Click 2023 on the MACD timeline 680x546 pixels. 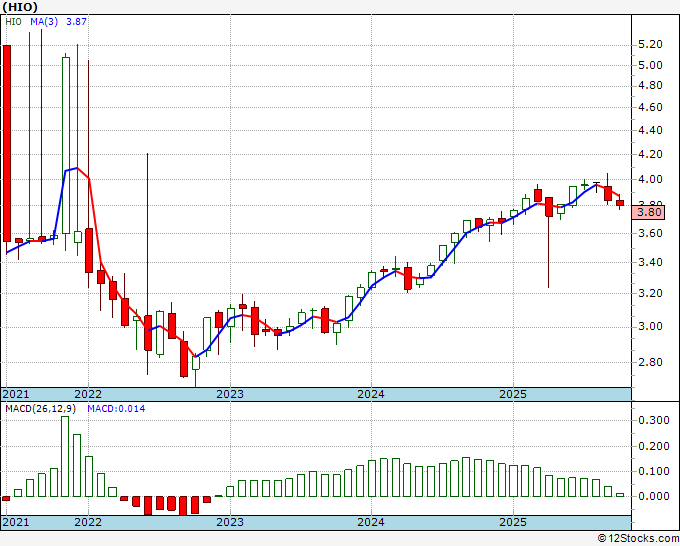pyautogui.click(x=230, y=522)
